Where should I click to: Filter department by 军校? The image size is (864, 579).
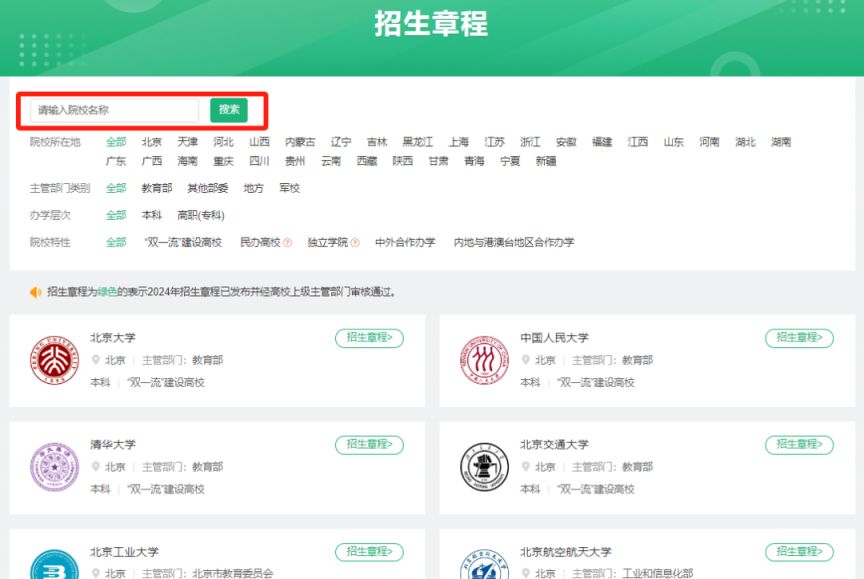click(x=289, y=188)
